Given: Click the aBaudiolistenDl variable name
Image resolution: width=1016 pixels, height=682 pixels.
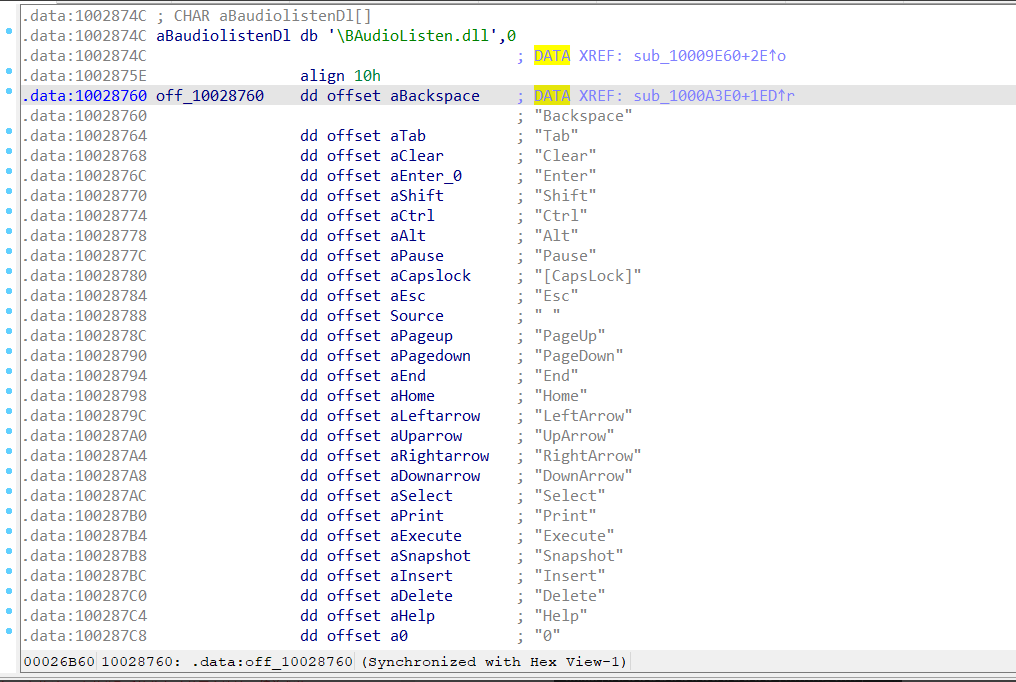Looking at the screenshot, I should (223, 36).
